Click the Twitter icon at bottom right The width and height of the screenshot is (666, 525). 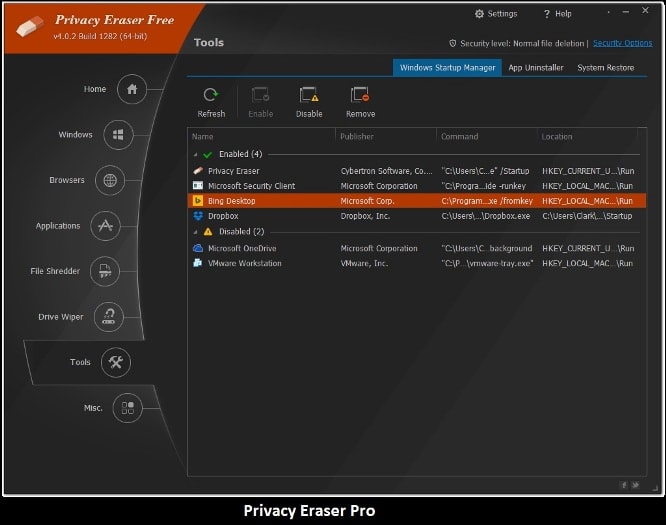(635, 485)
